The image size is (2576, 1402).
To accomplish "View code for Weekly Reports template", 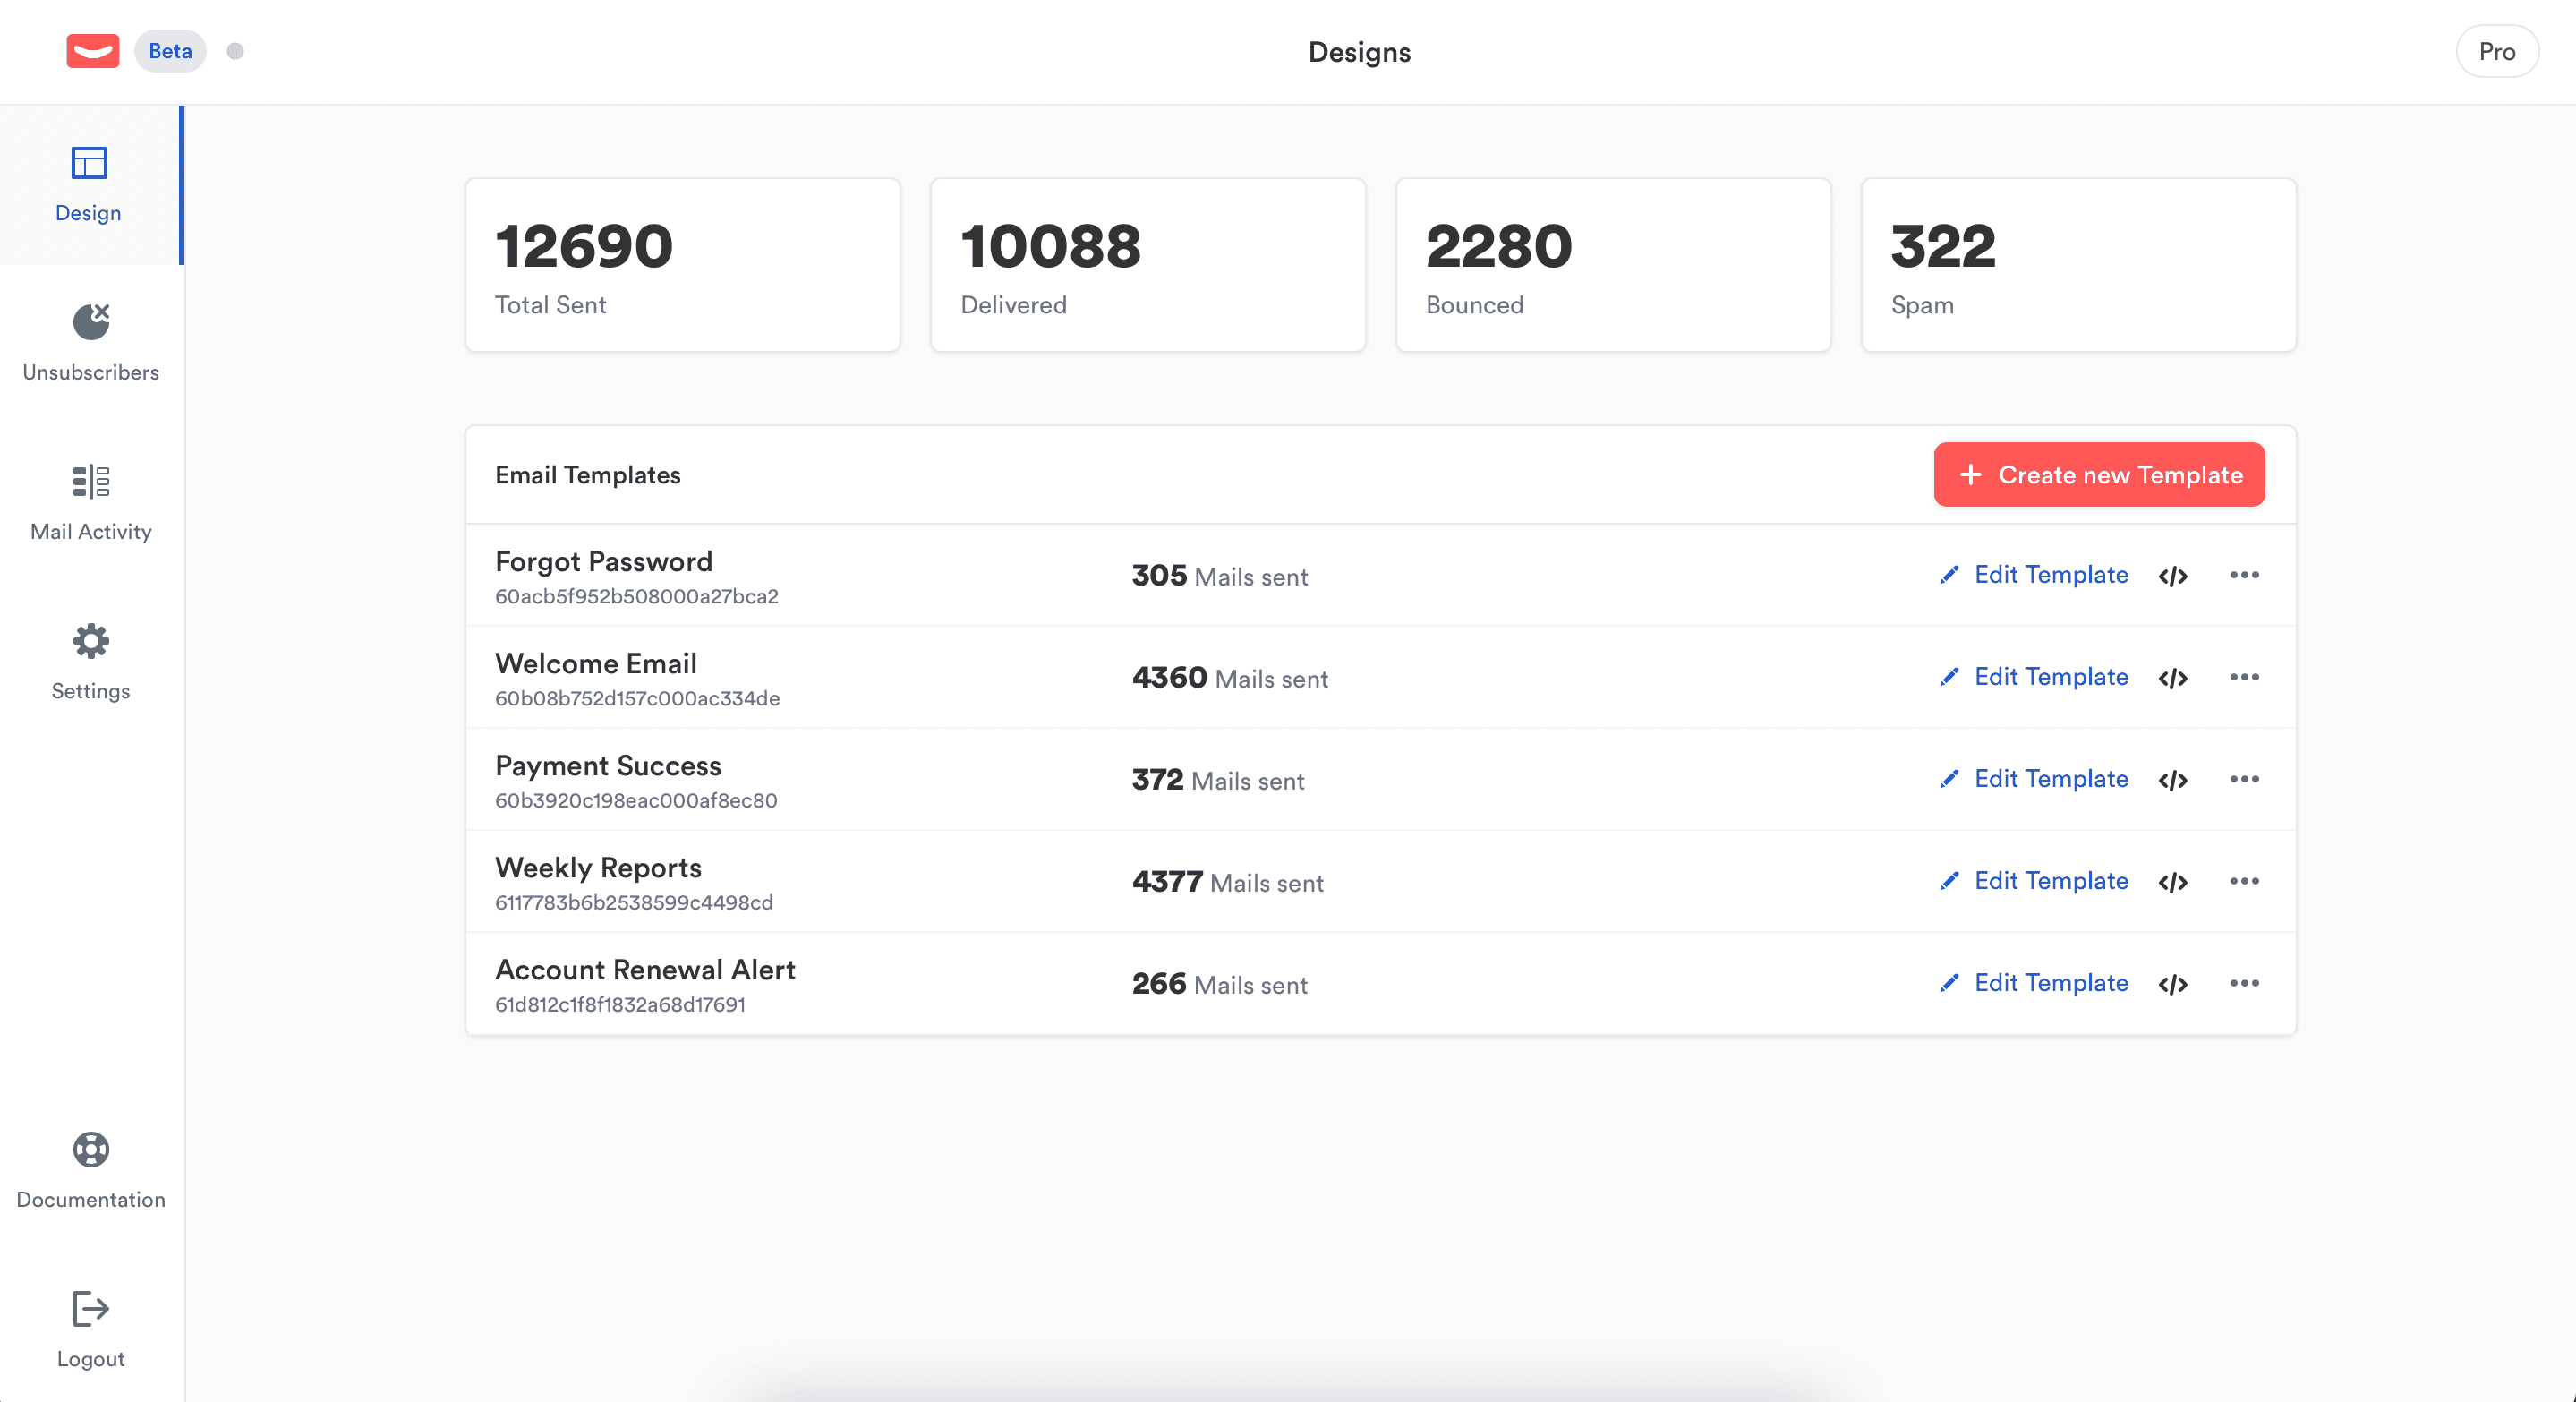I will click(x=2172, y=882).
